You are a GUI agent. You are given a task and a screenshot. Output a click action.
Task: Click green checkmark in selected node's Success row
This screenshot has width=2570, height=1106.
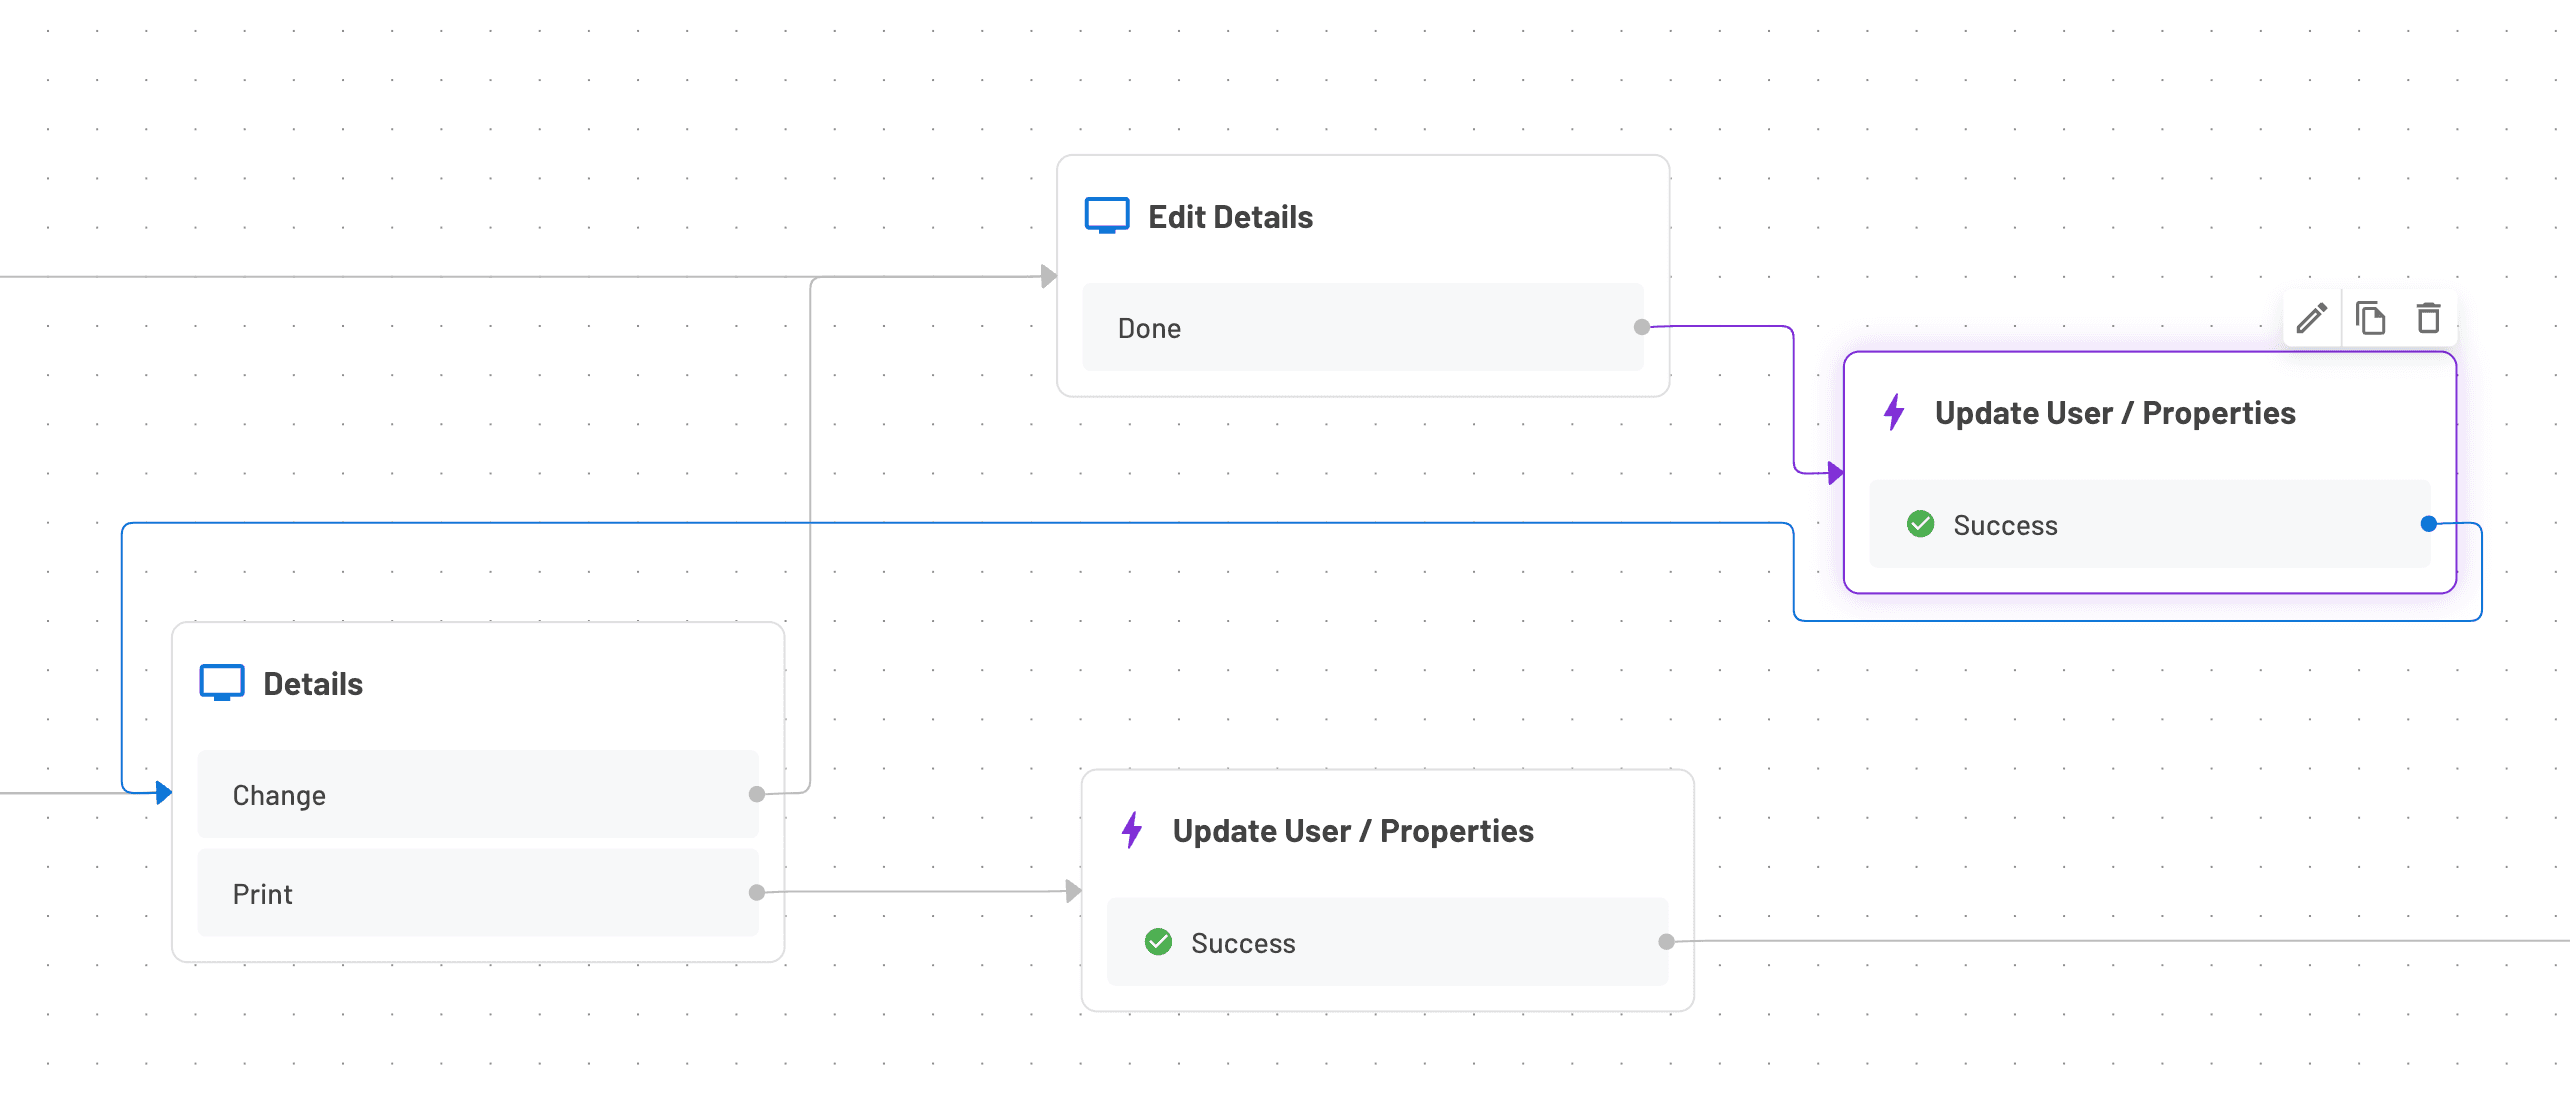point(1920,524)
